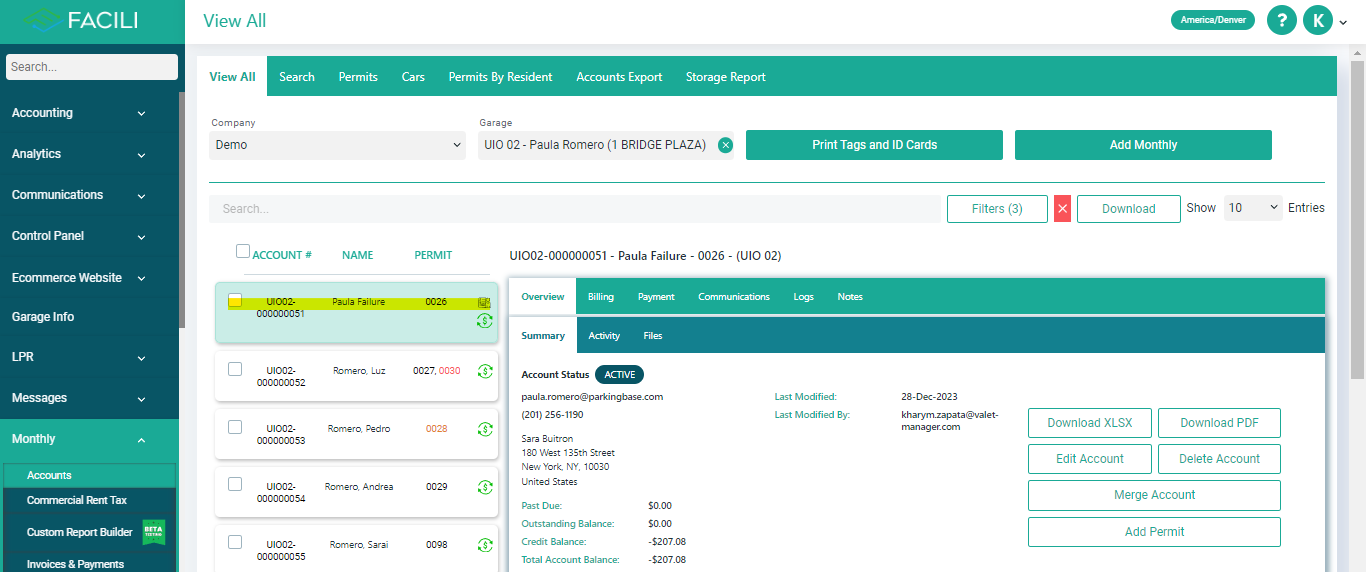Check the select-all accounts checkbox
This screenshot has width=1366, height=572.
pyautogui.click(x=243, y=252)
